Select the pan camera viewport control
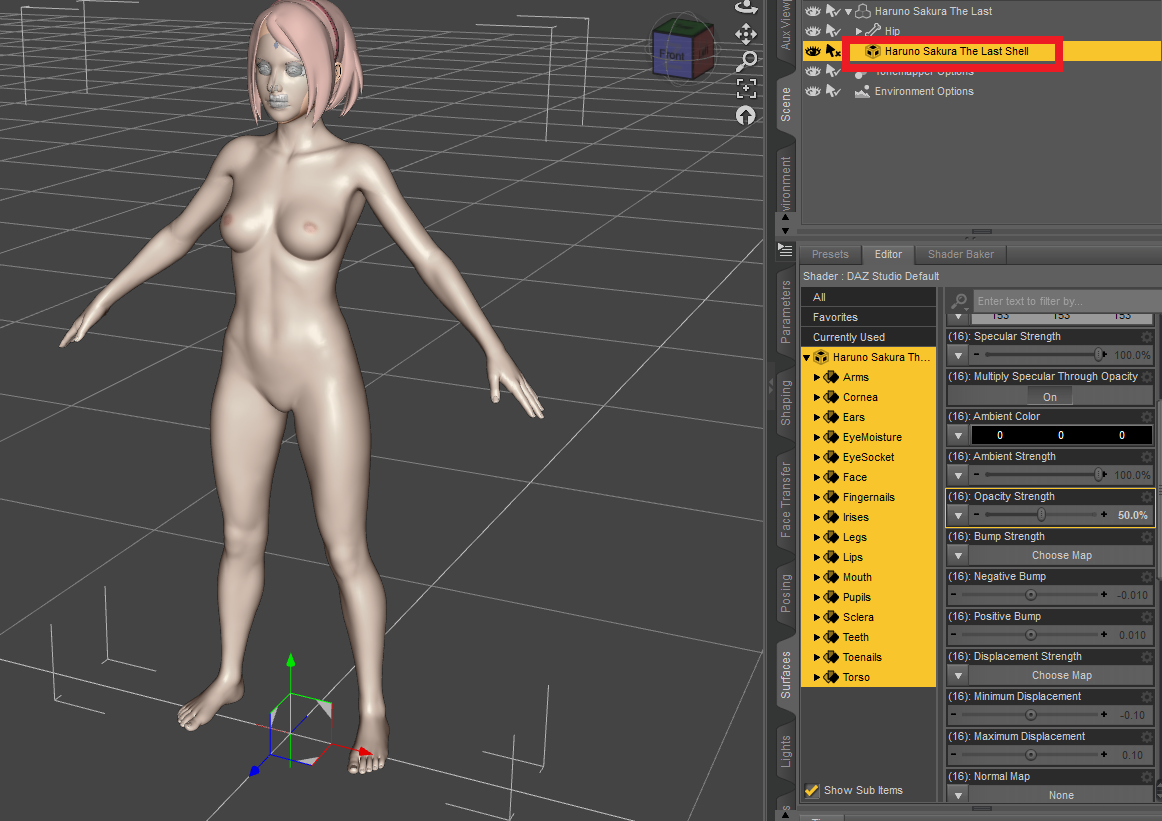 pyautogui.click(x=746, y=34)
